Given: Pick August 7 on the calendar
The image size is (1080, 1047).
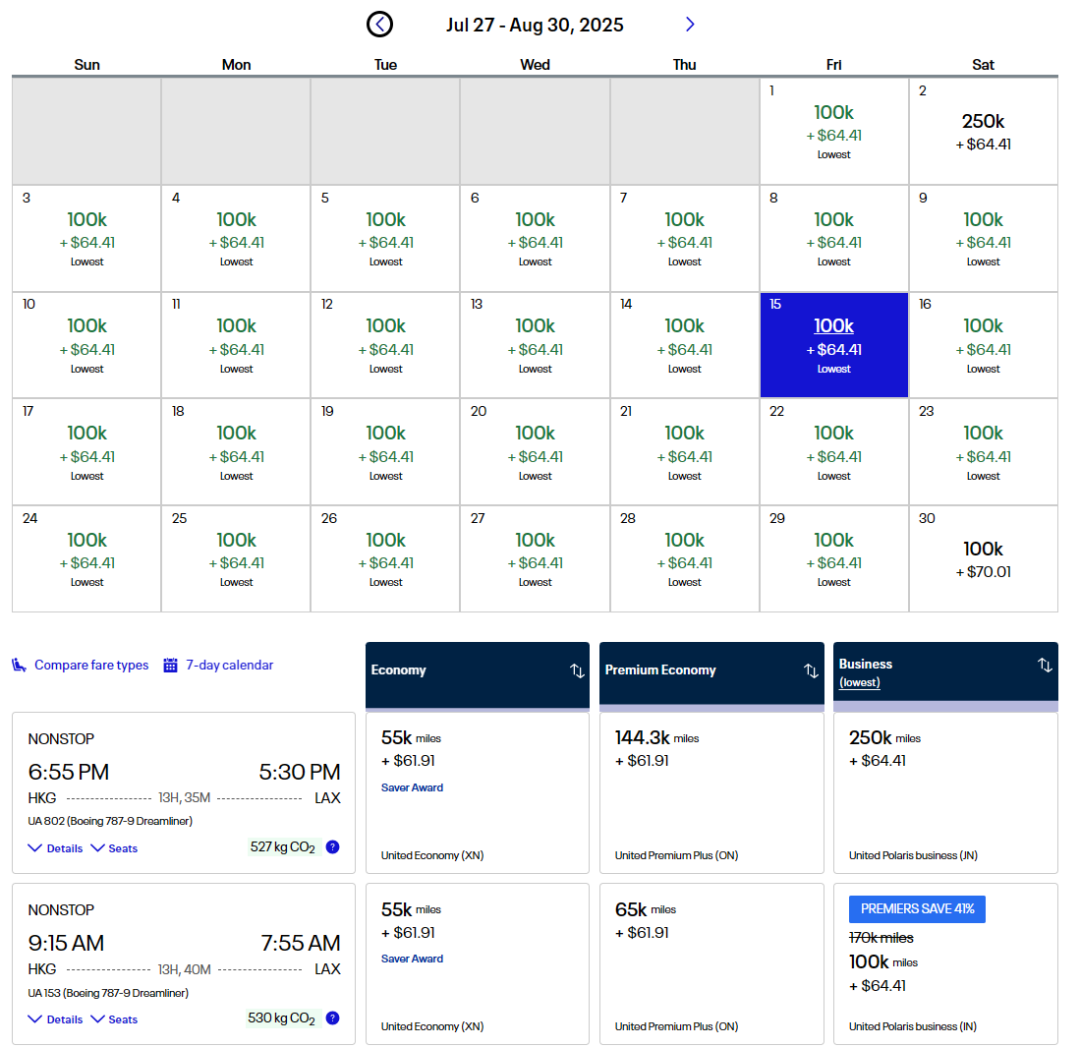Looking at the screenshot, I should (685, 238).
